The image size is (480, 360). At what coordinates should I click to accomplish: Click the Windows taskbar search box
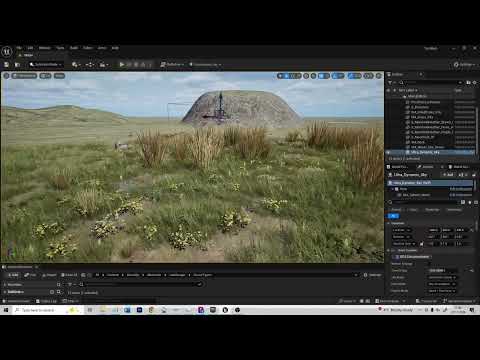tap(47, 310)
